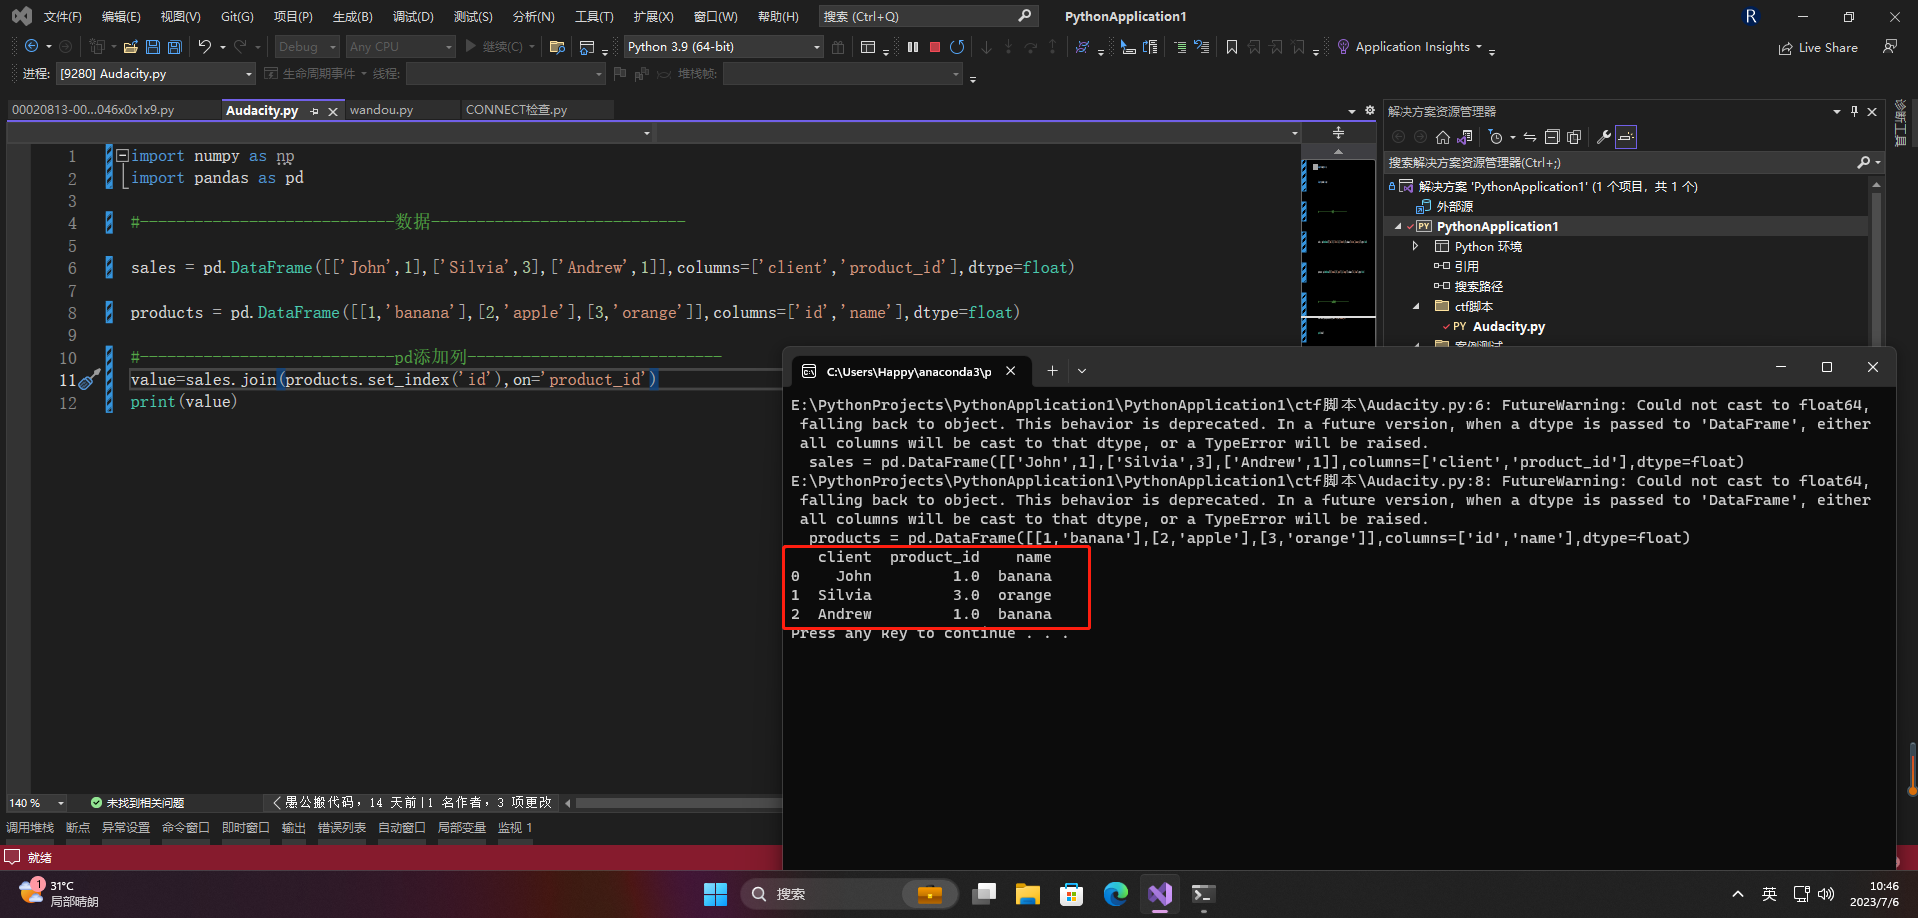
Task: Click Sync with Active Document arrows icon
Action: (x=1530, y=137)
